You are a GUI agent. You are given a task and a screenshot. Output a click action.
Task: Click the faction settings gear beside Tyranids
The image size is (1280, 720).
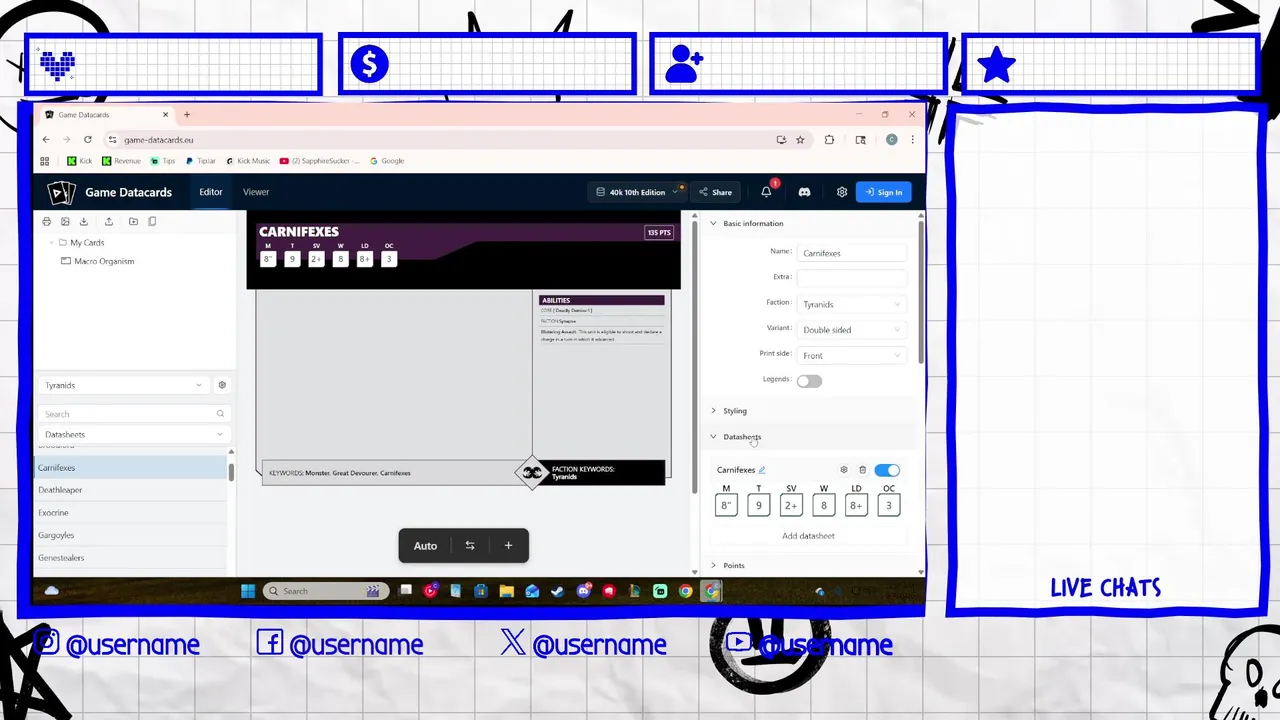click(222, 385)
